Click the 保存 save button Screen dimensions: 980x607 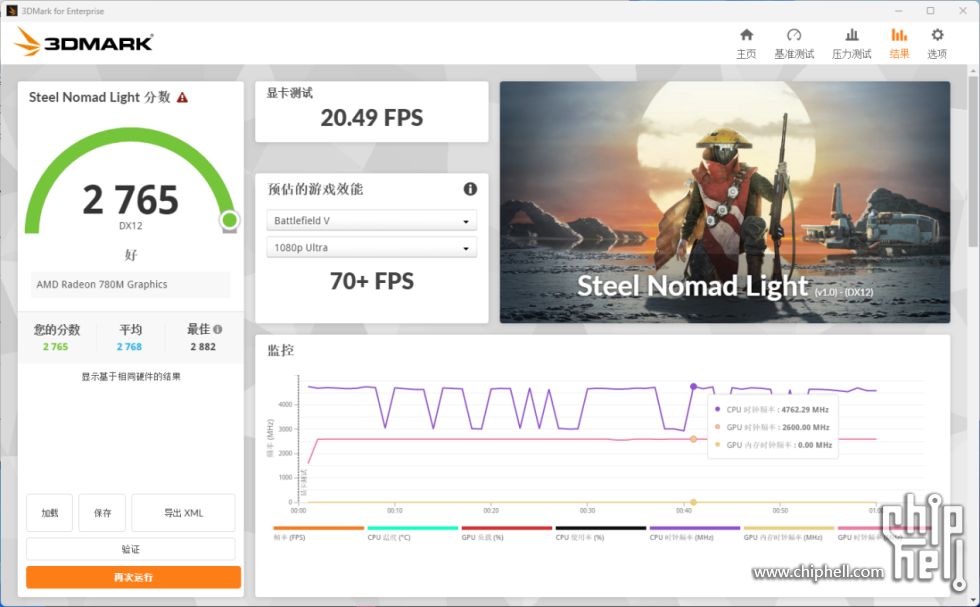pyautogui.click(x=102, y=513)
